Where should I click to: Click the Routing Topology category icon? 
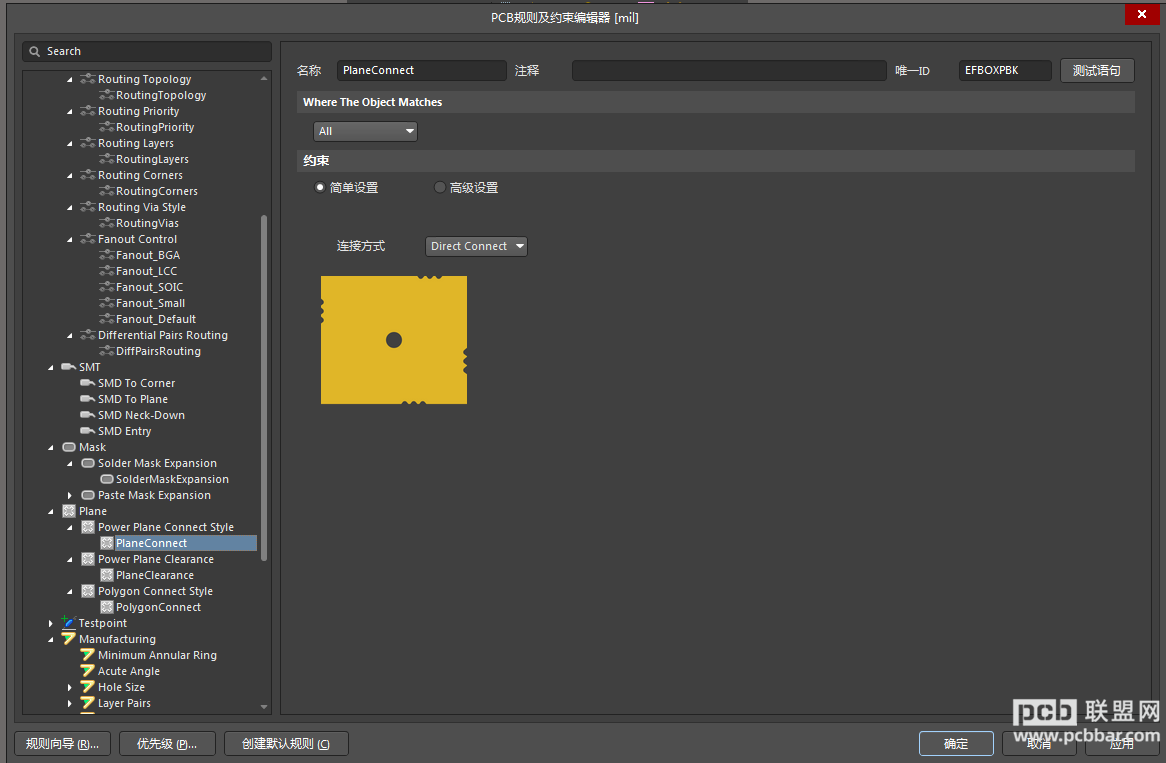click(x=88, y=79)
